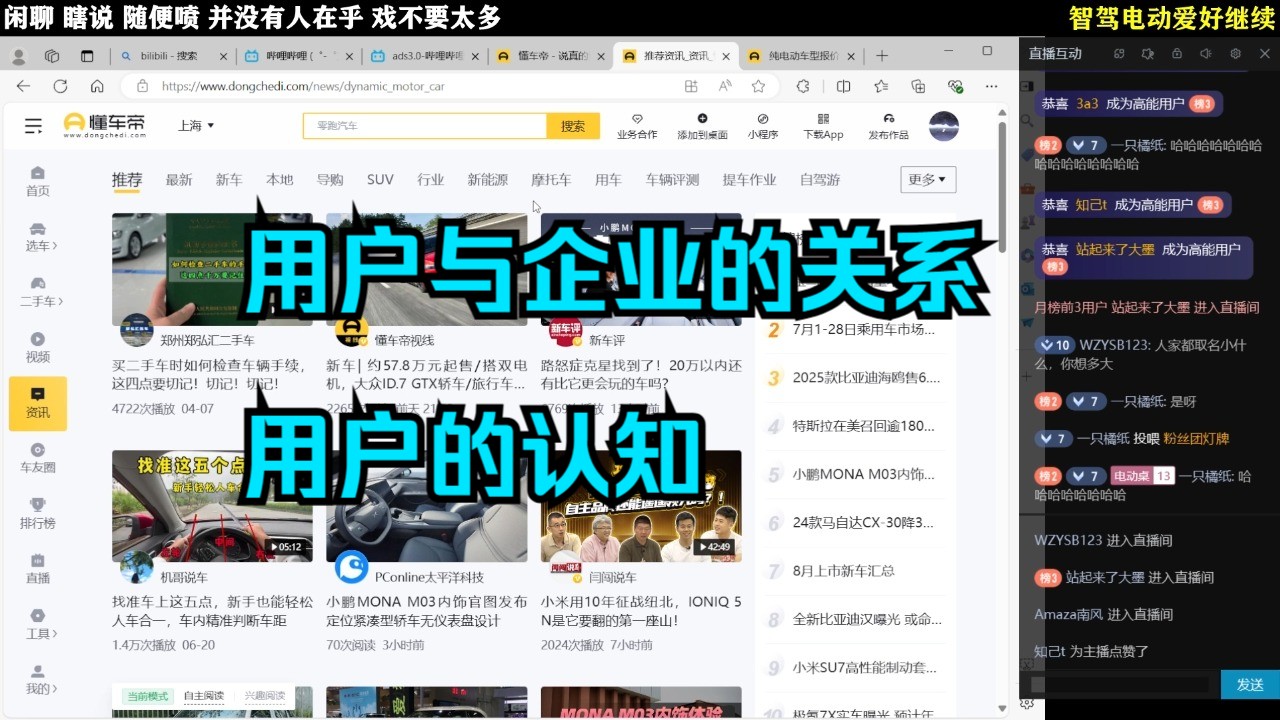
Task: Select 自主阅读 reading mode
Action: coord(205,696)
